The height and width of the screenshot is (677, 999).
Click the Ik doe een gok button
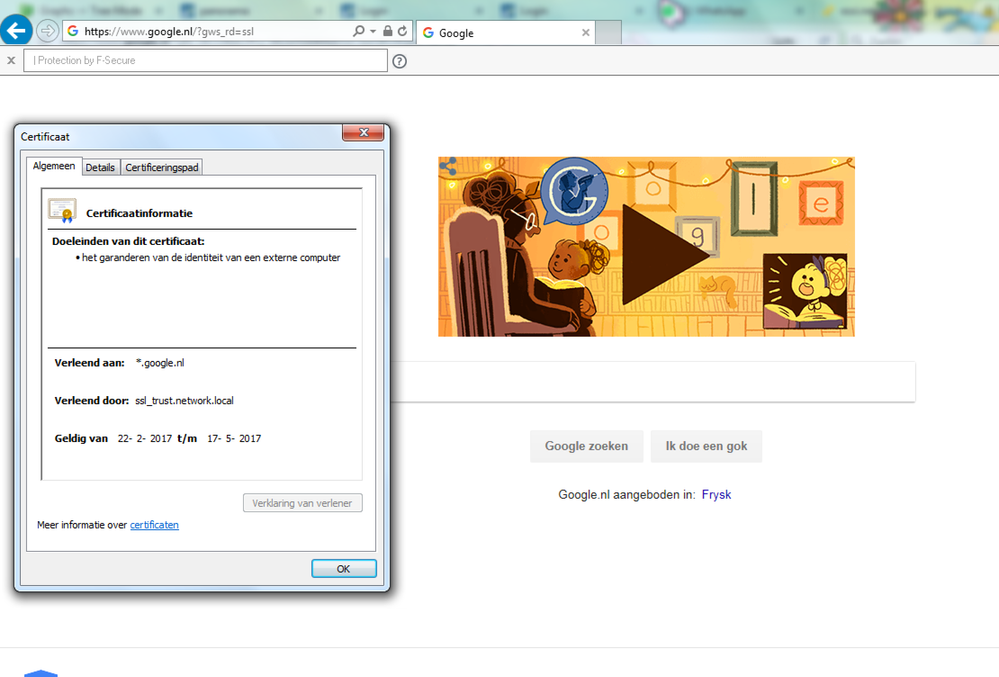tap(706, 446)
